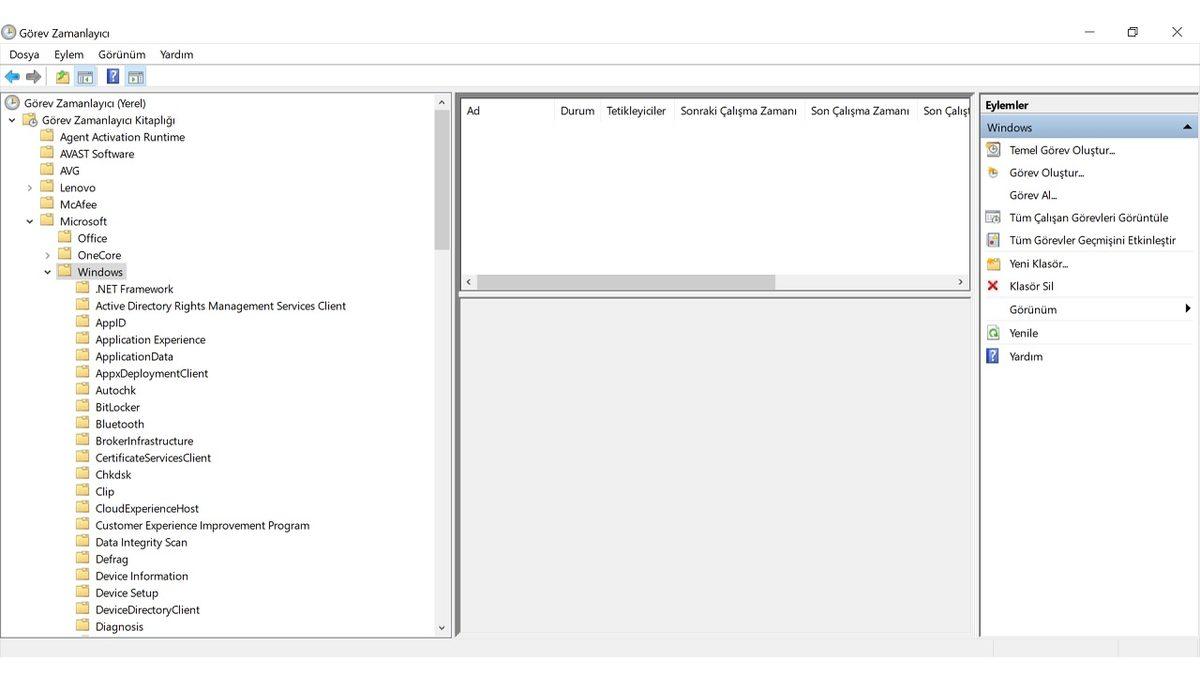The width and height of the screenshot is (1200, 675).
Task: Click the forward arrow toolbar icon
Action: 34,77
